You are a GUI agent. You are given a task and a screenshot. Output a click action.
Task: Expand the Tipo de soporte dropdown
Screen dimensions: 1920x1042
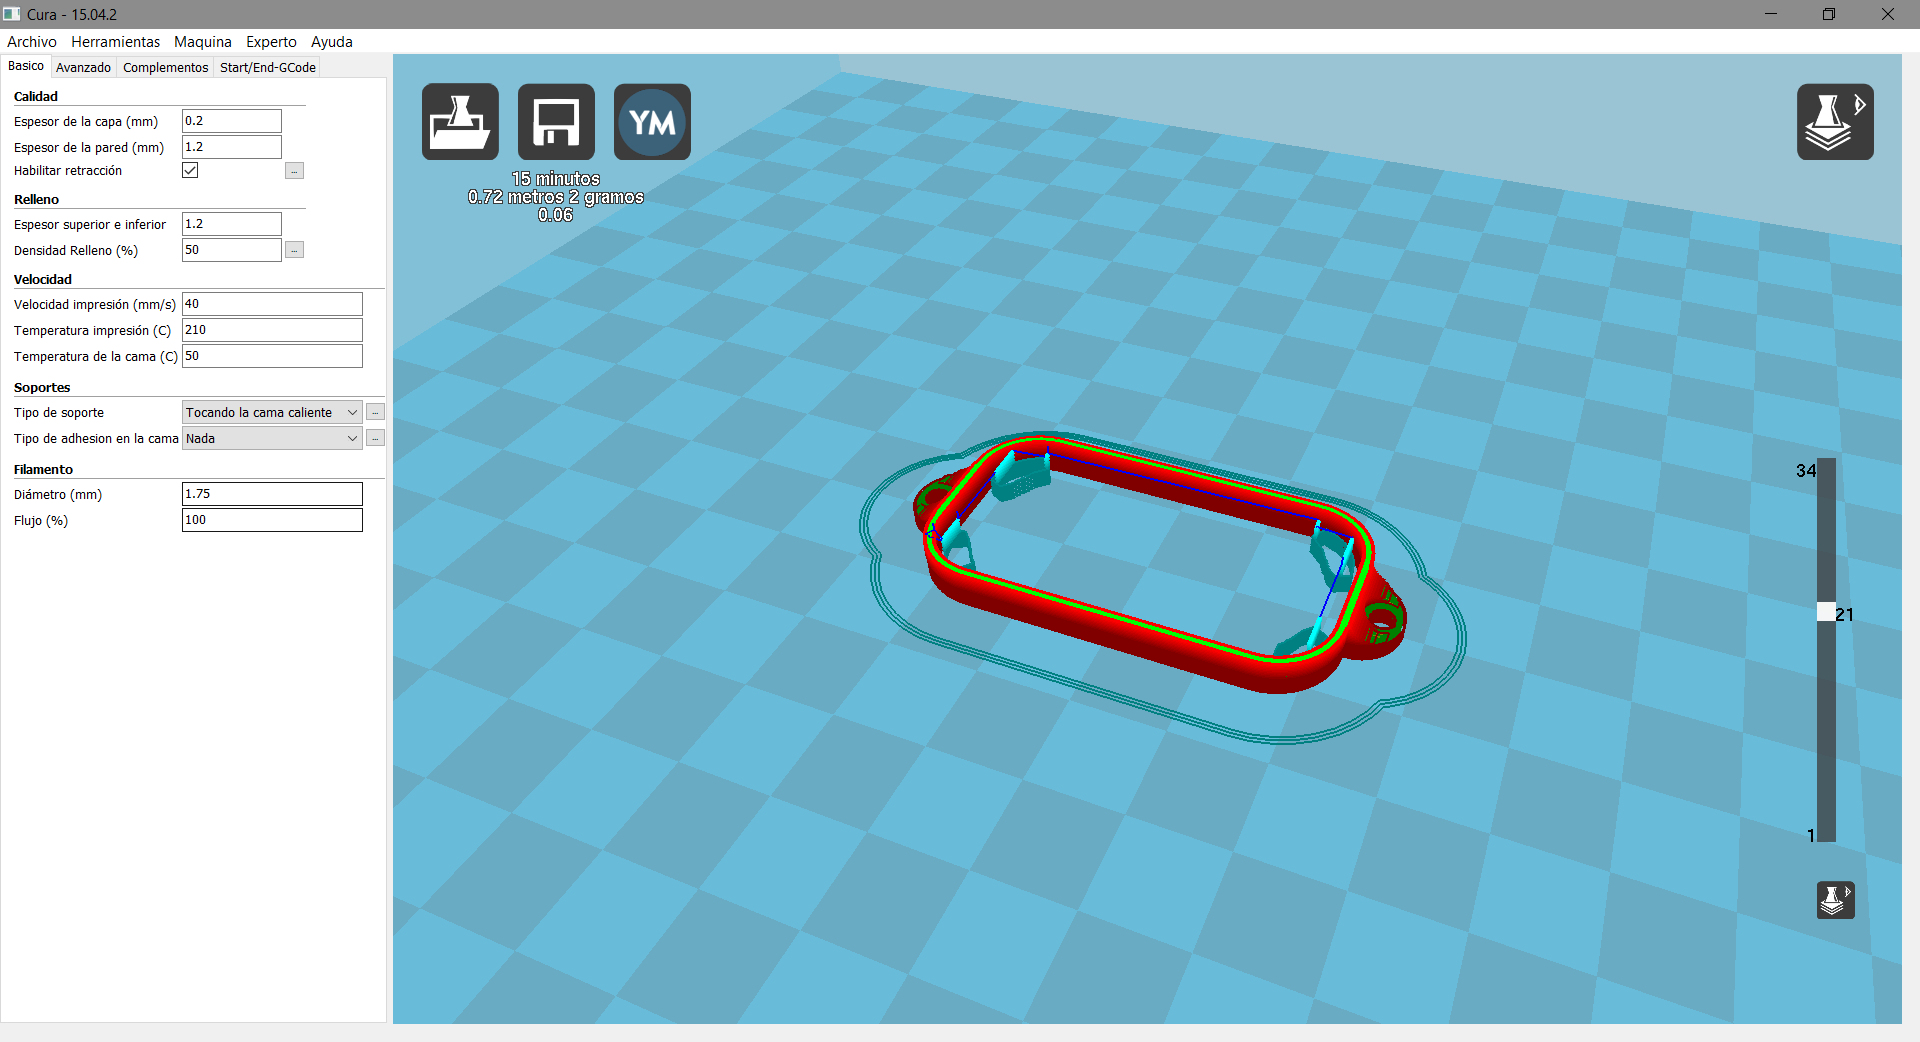pyautogui.click(x=272, y=412)
